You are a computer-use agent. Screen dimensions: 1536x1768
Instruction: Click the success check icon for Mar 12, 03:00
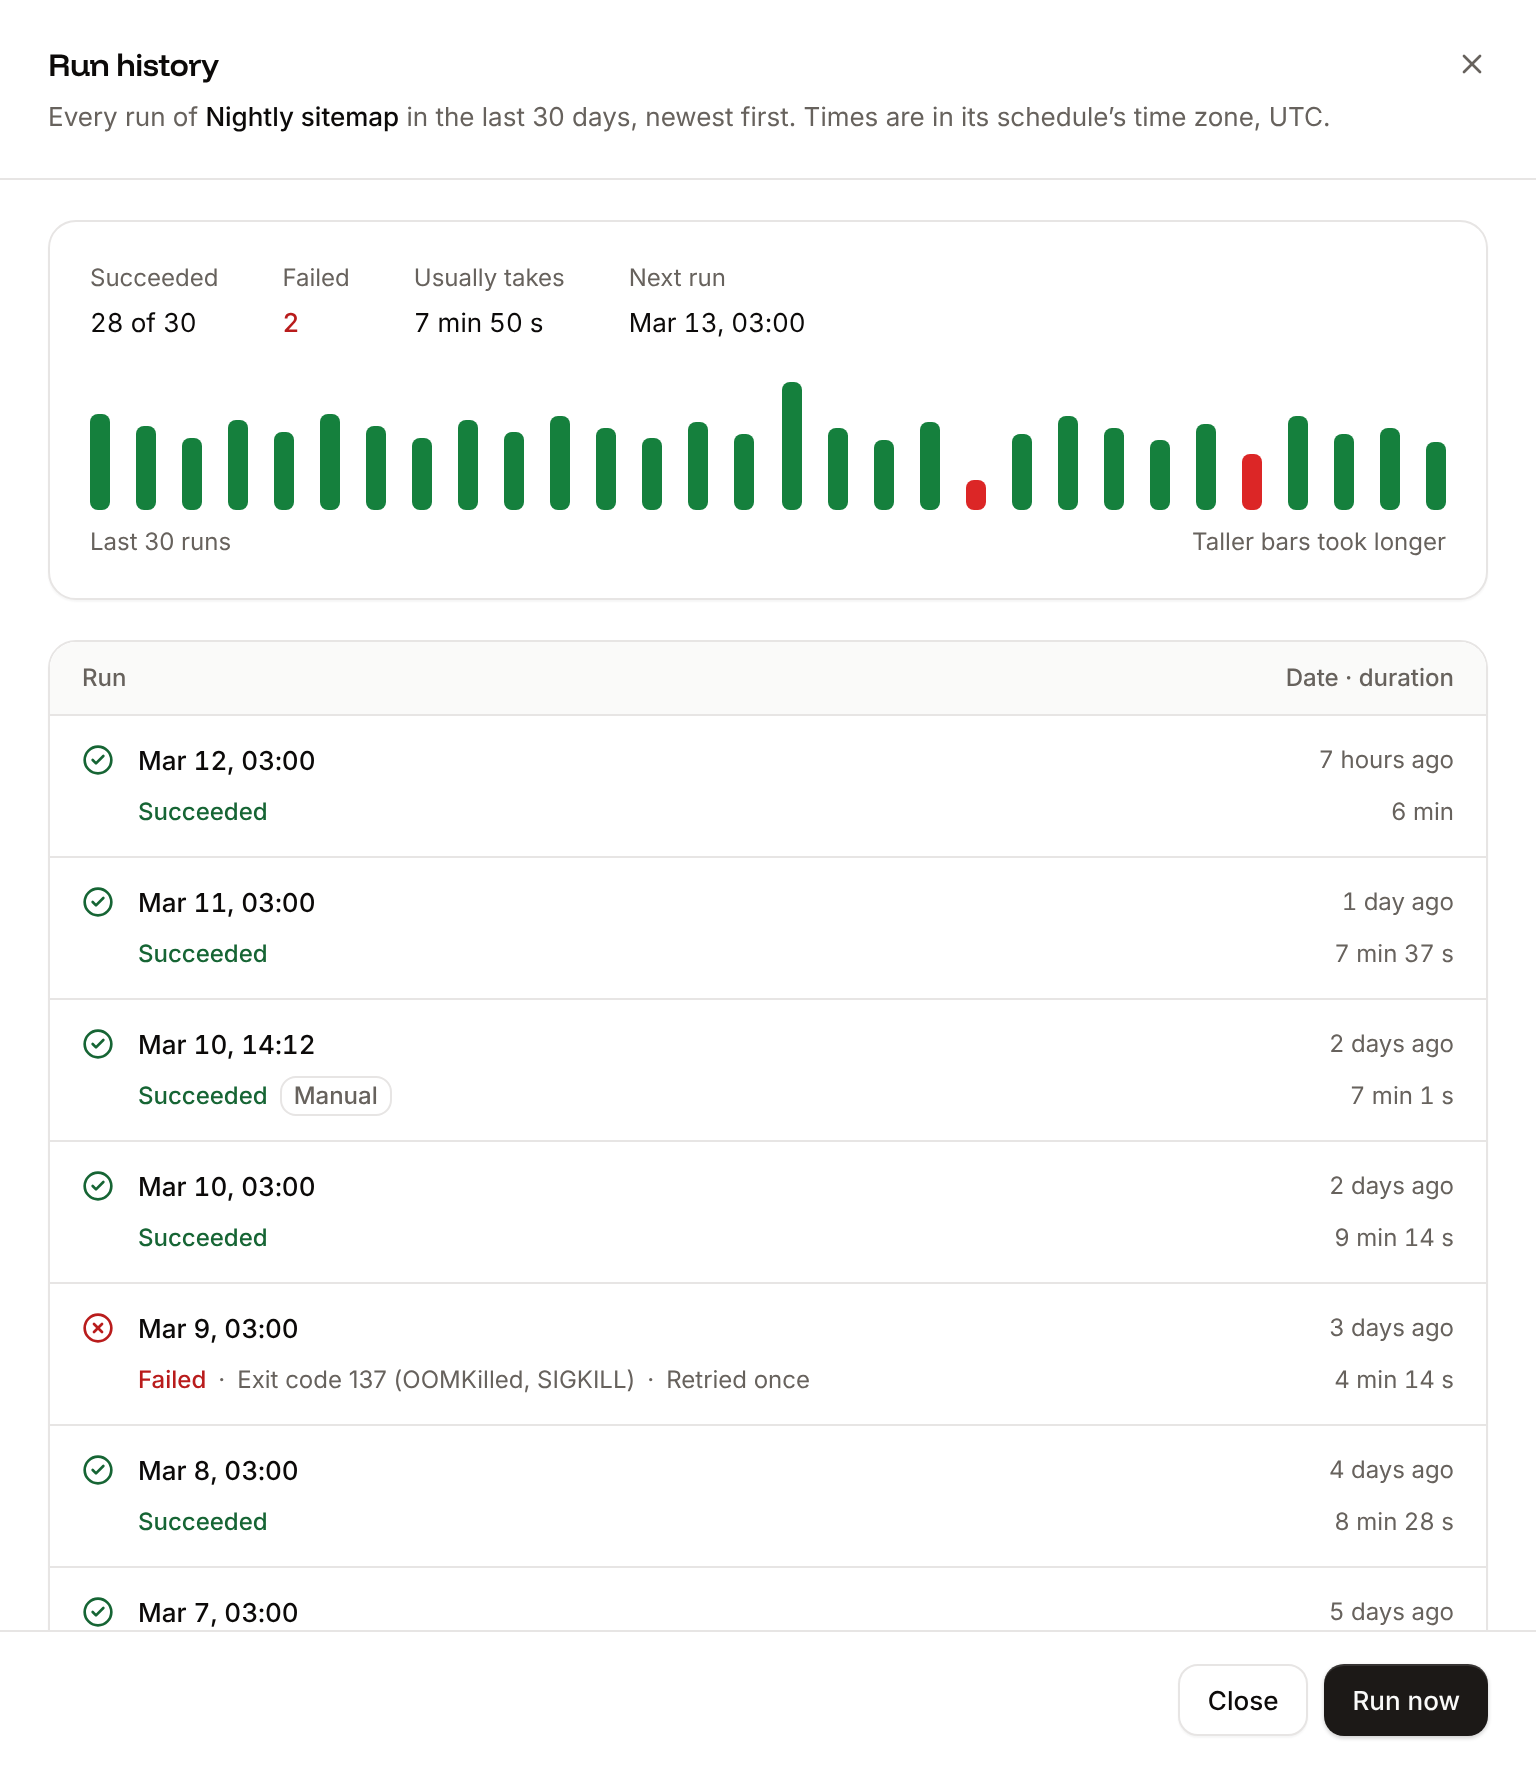click(x=98, y=761)
